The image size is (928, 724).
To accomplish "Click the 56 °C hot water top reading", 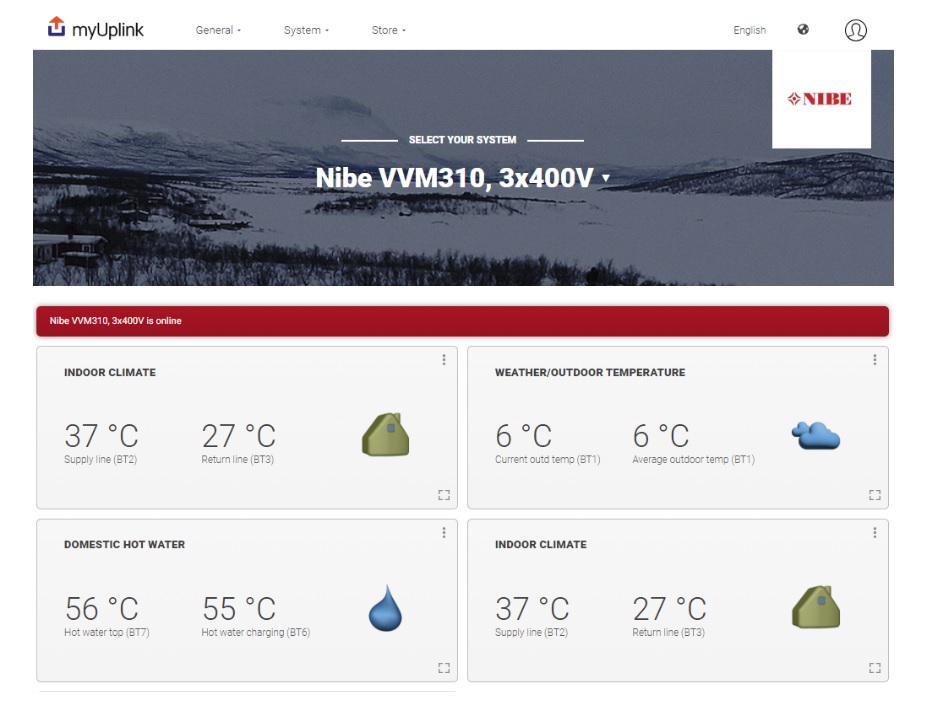I will (102, 608).
